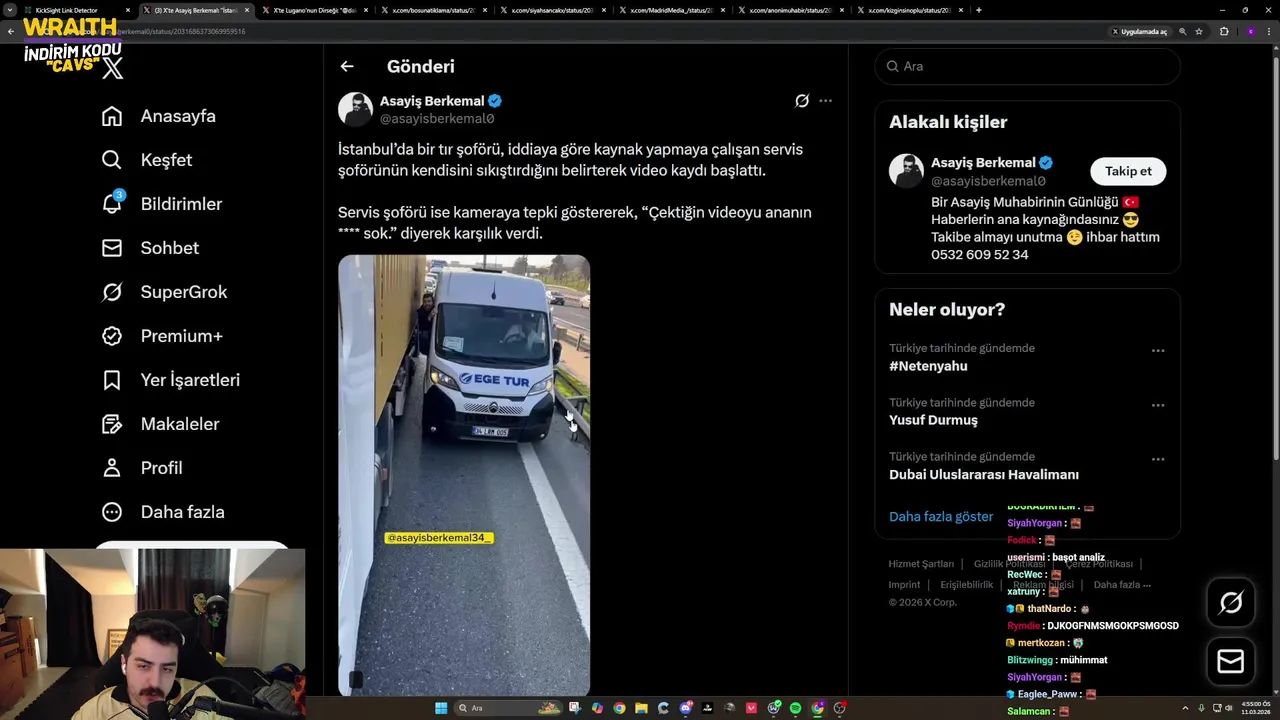Open the taskbar clock showing 11.03.2026
Image resolution: width=1280 pixels, height=720 pixels.
pyautogui.click(x=1255, y=708)
